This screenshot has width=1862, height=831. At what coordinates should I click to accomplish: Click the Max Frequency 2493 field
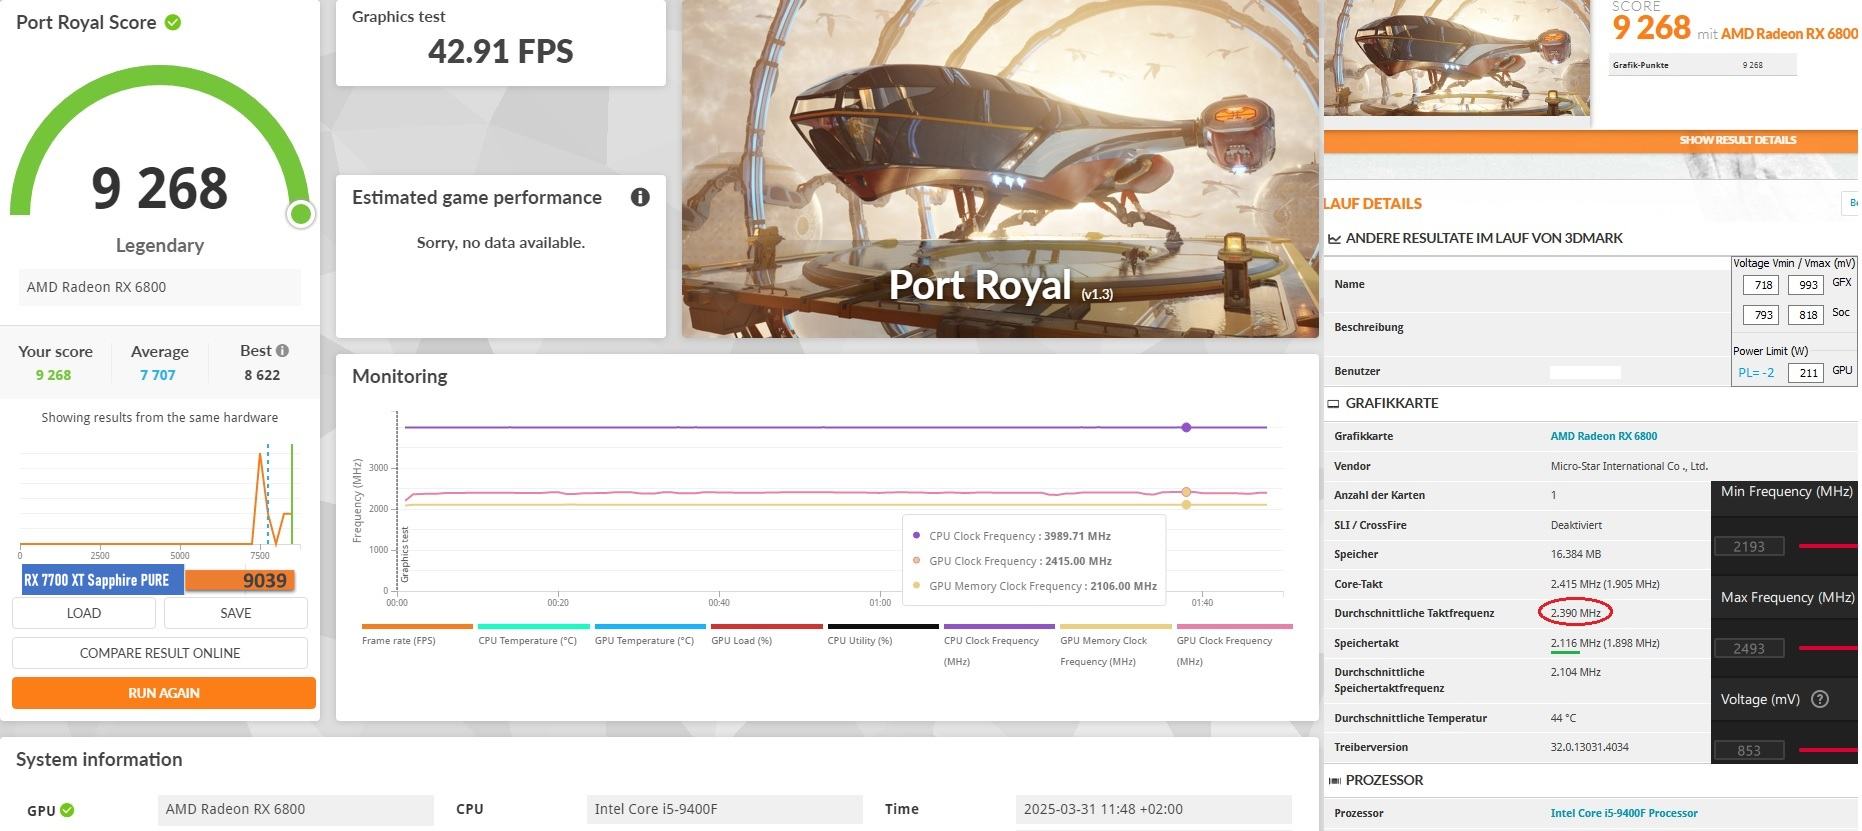click(1748, 648)
